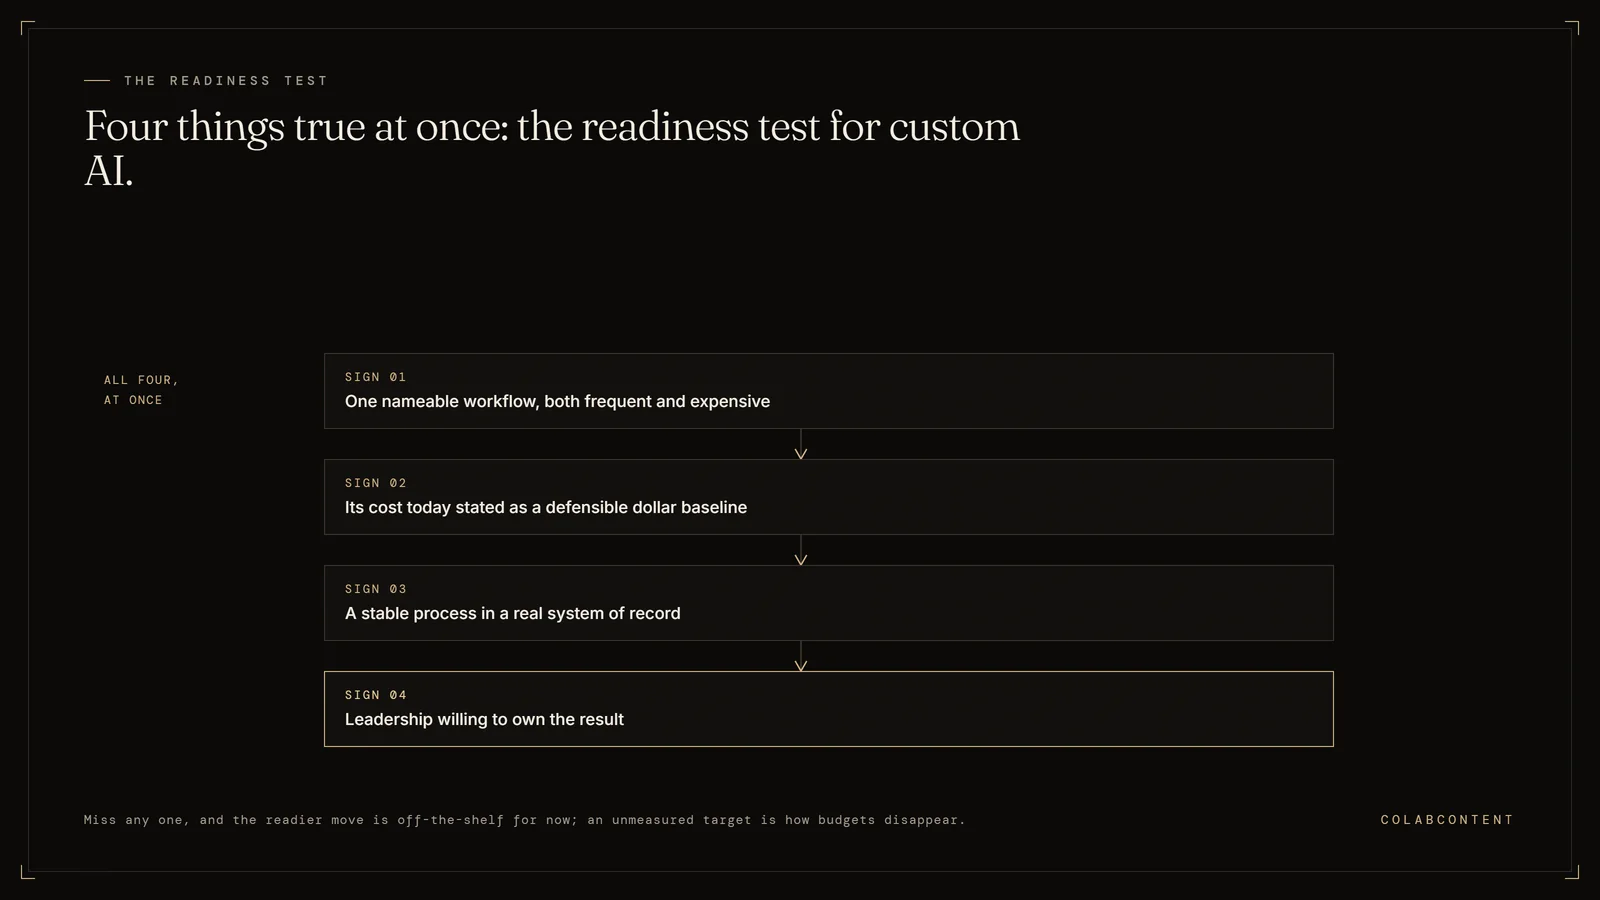Click the arrow between Sign 02 and Sign 03
Viewport: 1600px width, 900px height.
tap(800, 550)
